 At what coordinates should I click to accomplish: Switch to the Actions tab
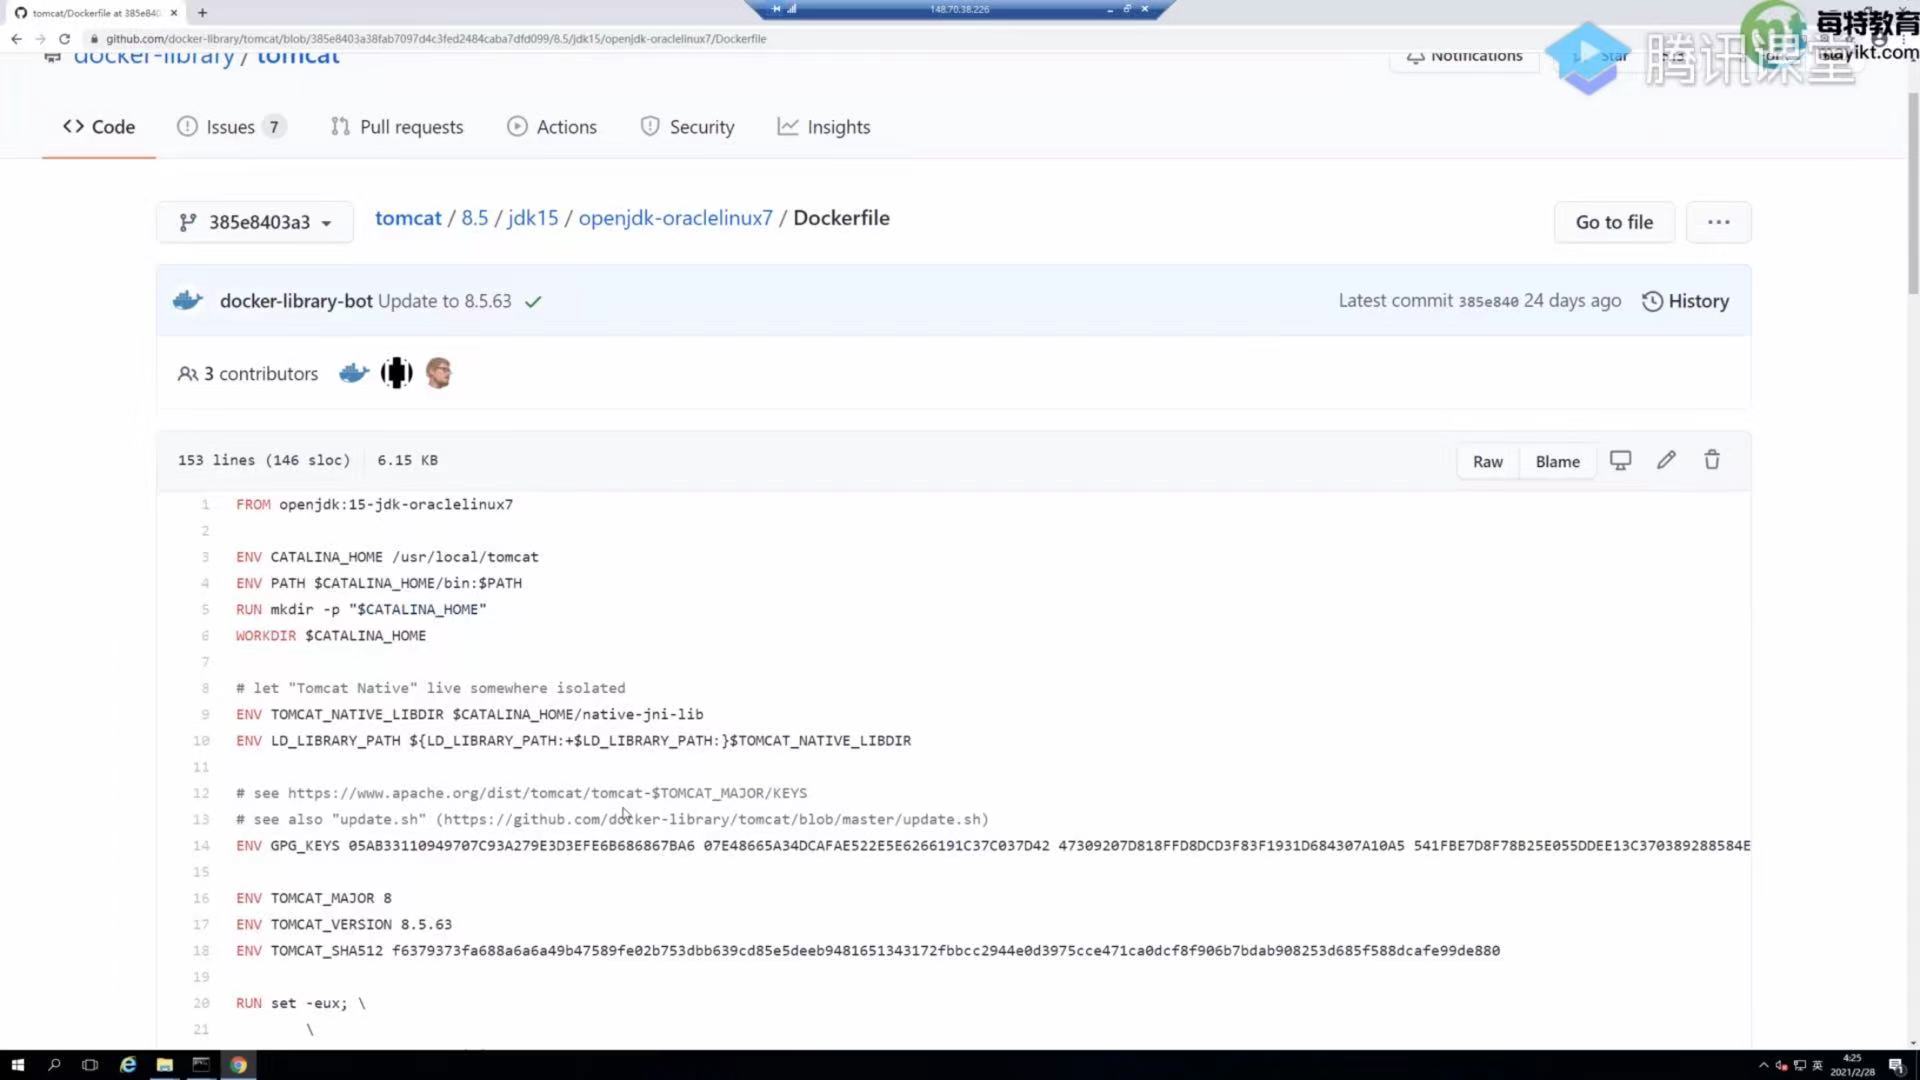(552, 127)
